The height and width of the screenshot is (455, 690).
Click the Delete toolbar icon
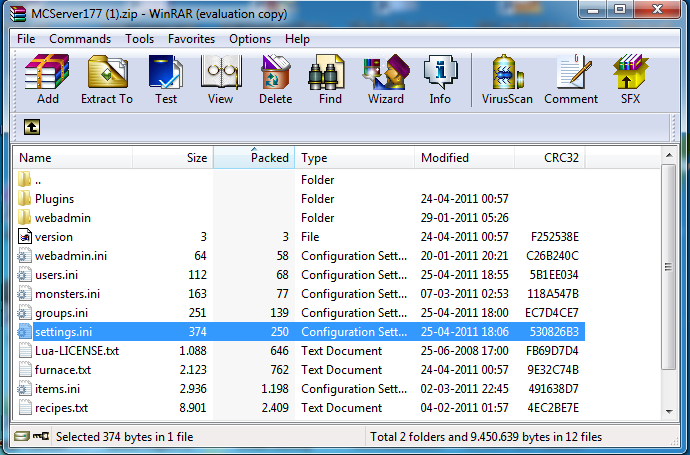[x=275, y=79]
